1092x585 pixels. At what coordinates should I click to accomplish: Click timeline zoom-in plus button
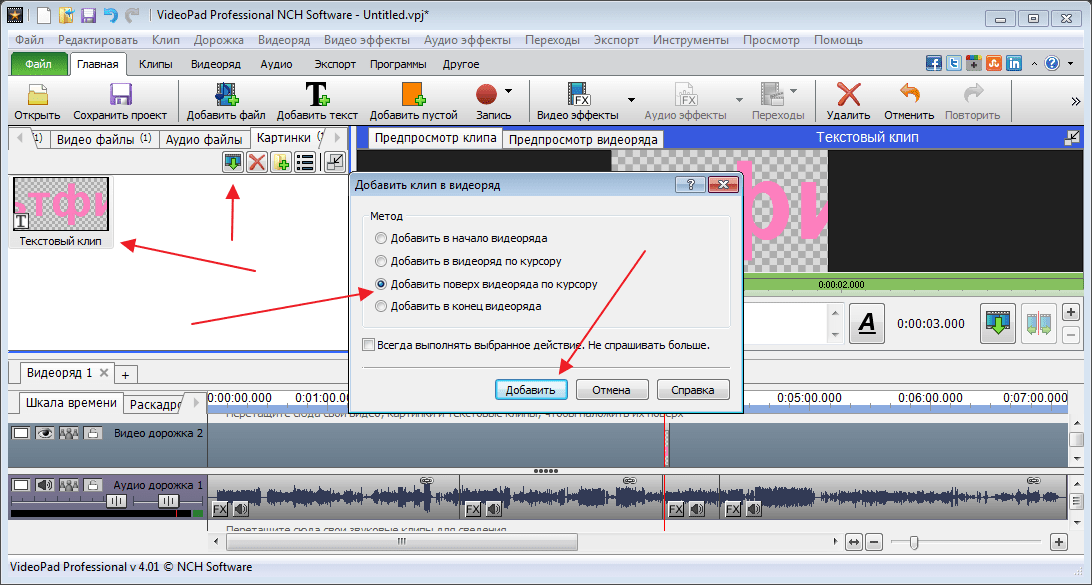(x=1059, y=541)
